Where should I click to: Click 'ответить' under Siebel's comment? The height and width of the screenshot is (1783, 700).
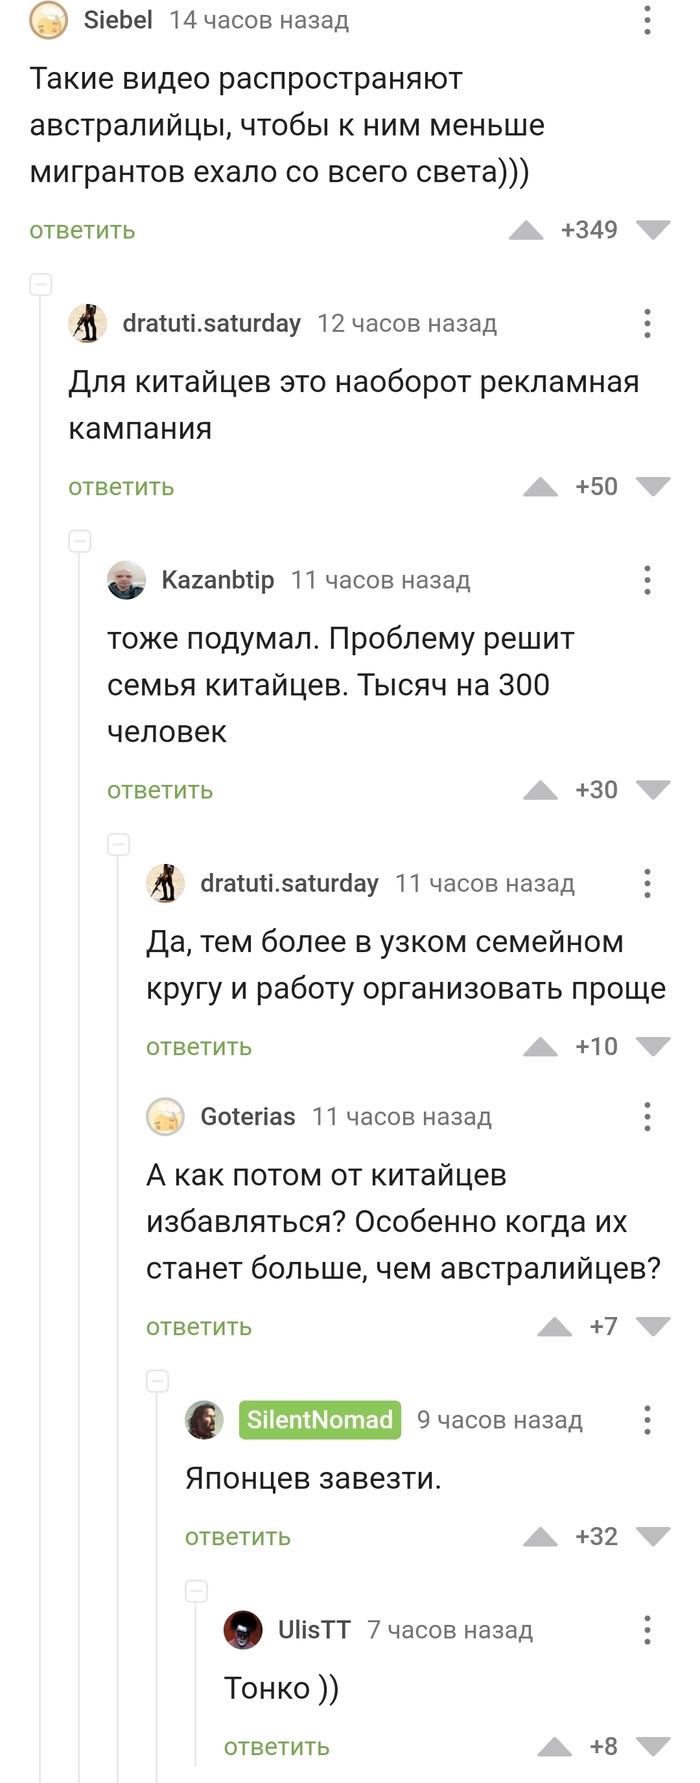click(x=80, y=231)
